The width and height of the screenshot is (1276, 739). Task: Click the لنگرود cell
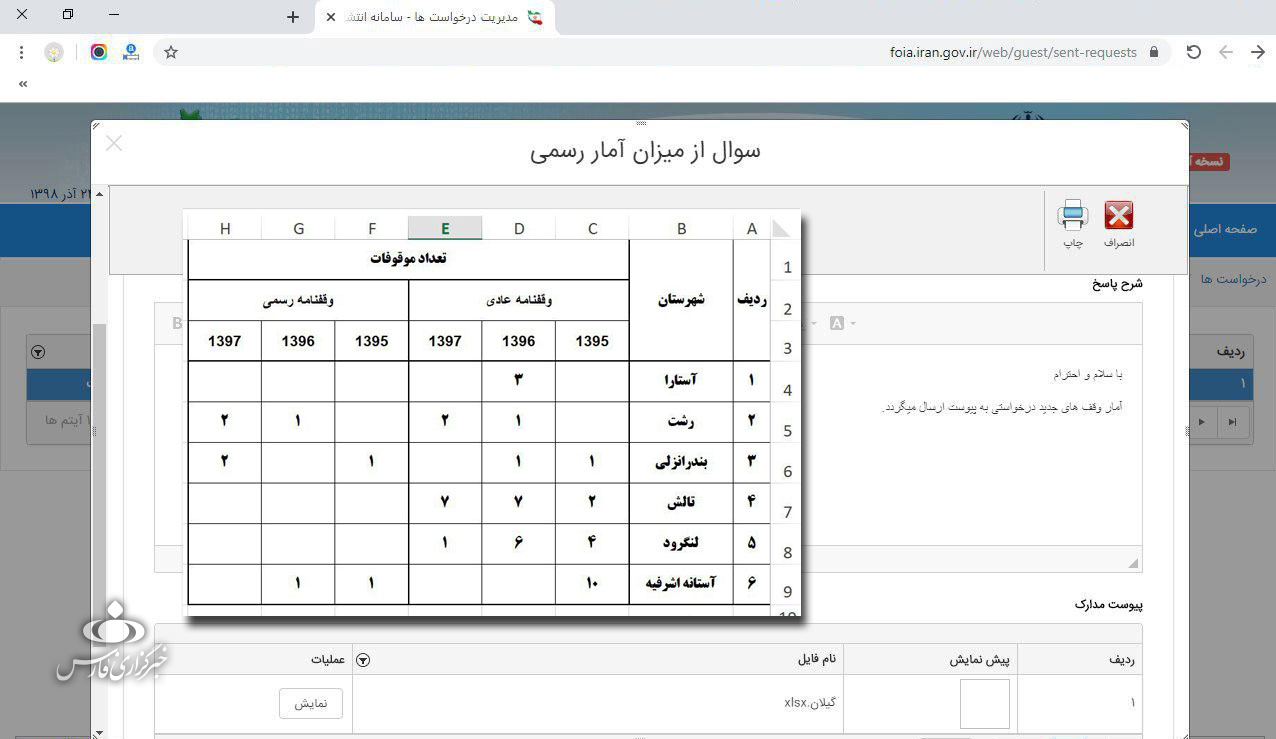681,543
